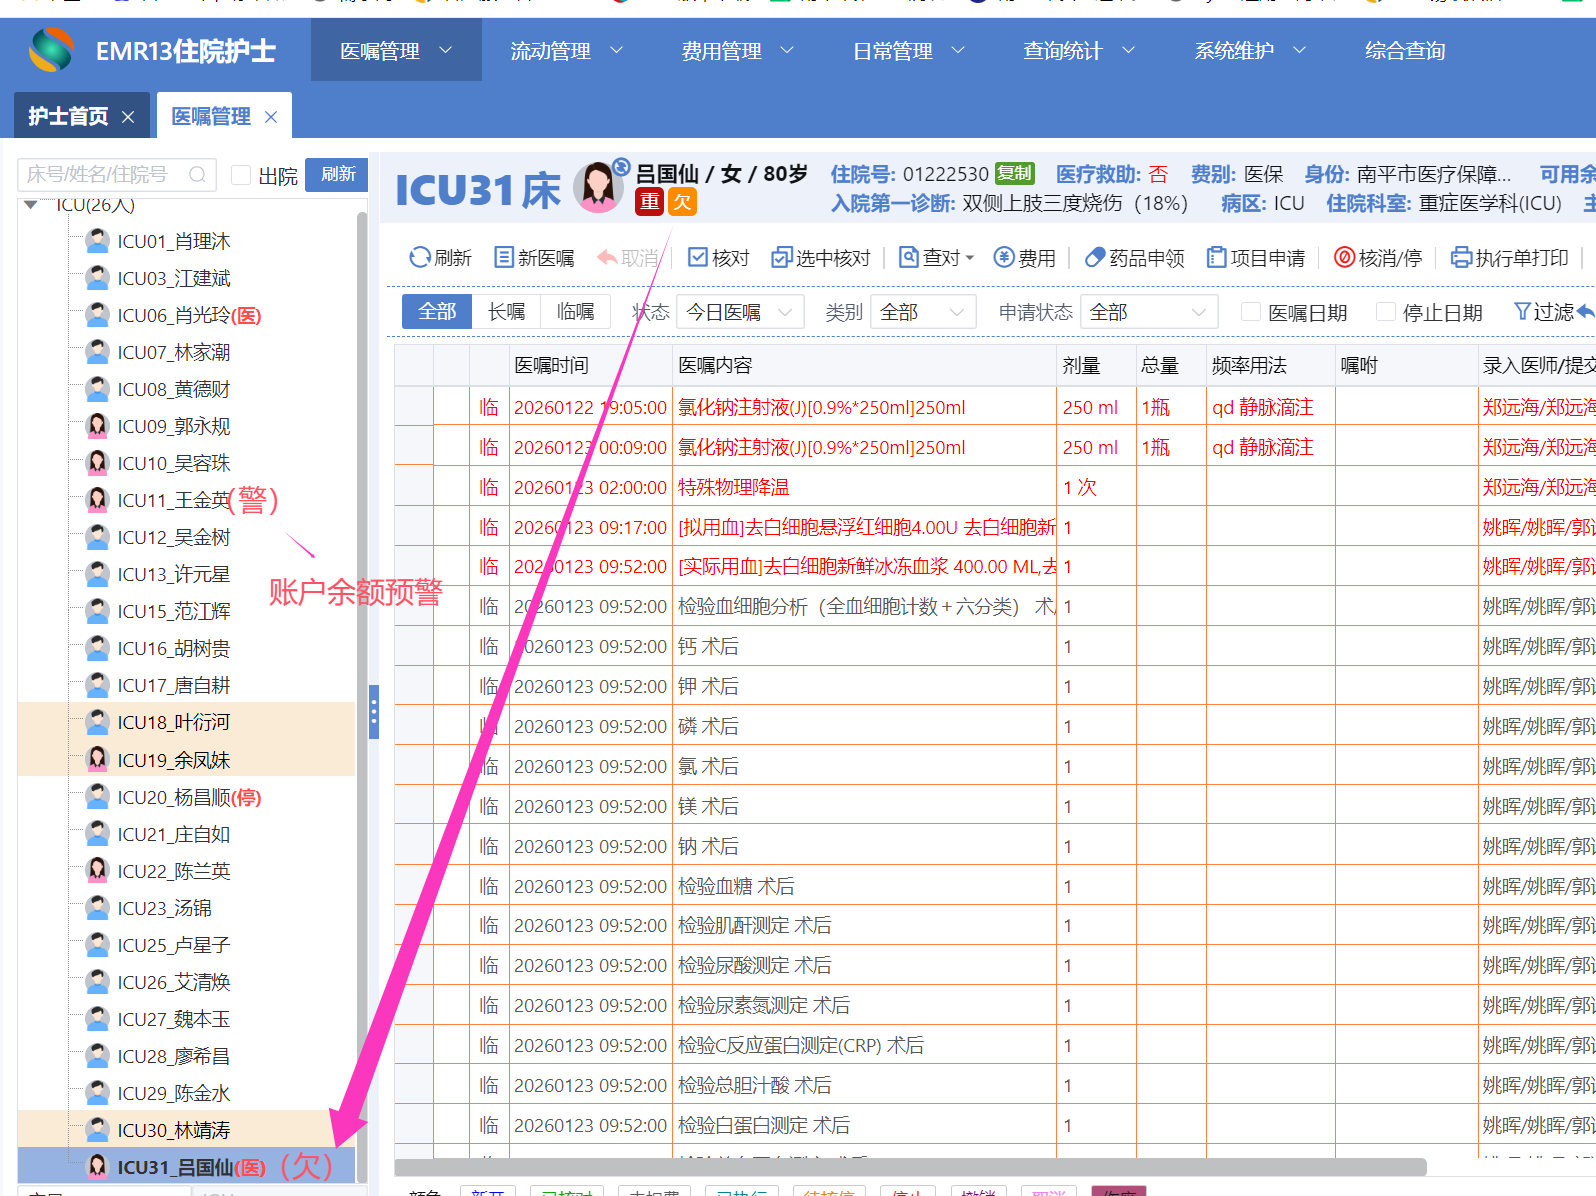Click the 核消/停 toolbar button
The height and width of the screenshot is (1196, 1596).
[1378, 258]
